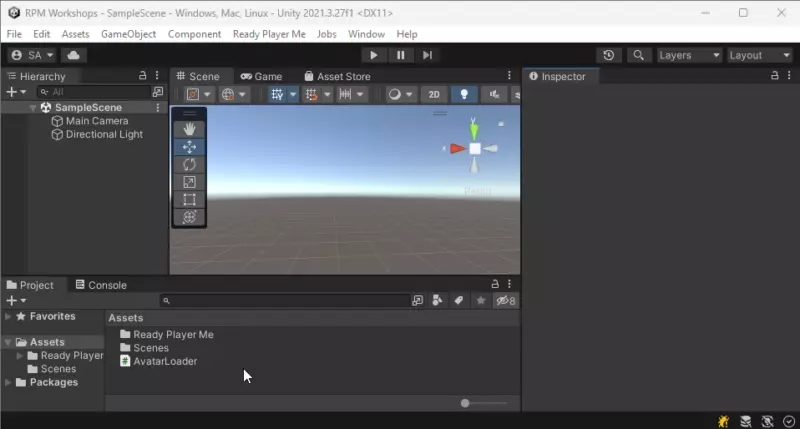Toggle scene lighting bulb
This screenshot has width=800, height=429.
(x=464, y=94)
